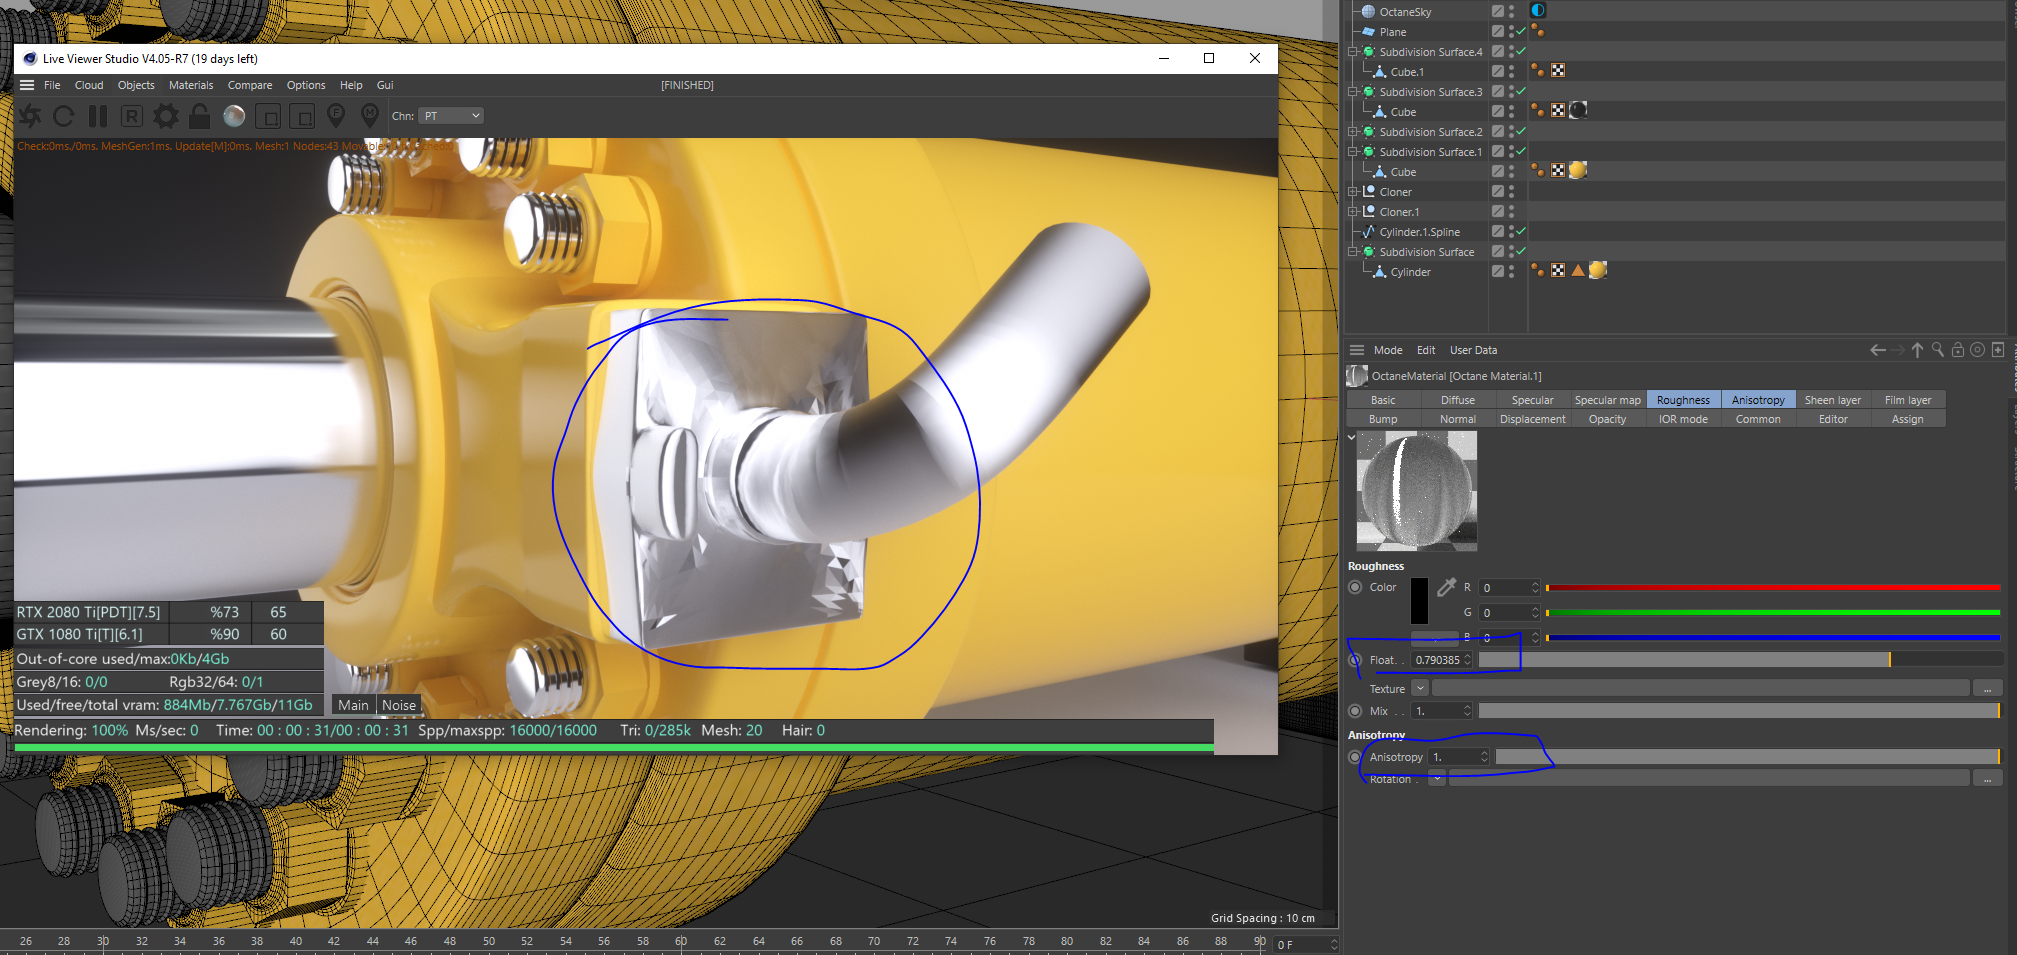Select the Cylinder.1.Spline object
Image resolution: width=2017 pixels, height=955 pixels.
click(x=1419, y=232)
